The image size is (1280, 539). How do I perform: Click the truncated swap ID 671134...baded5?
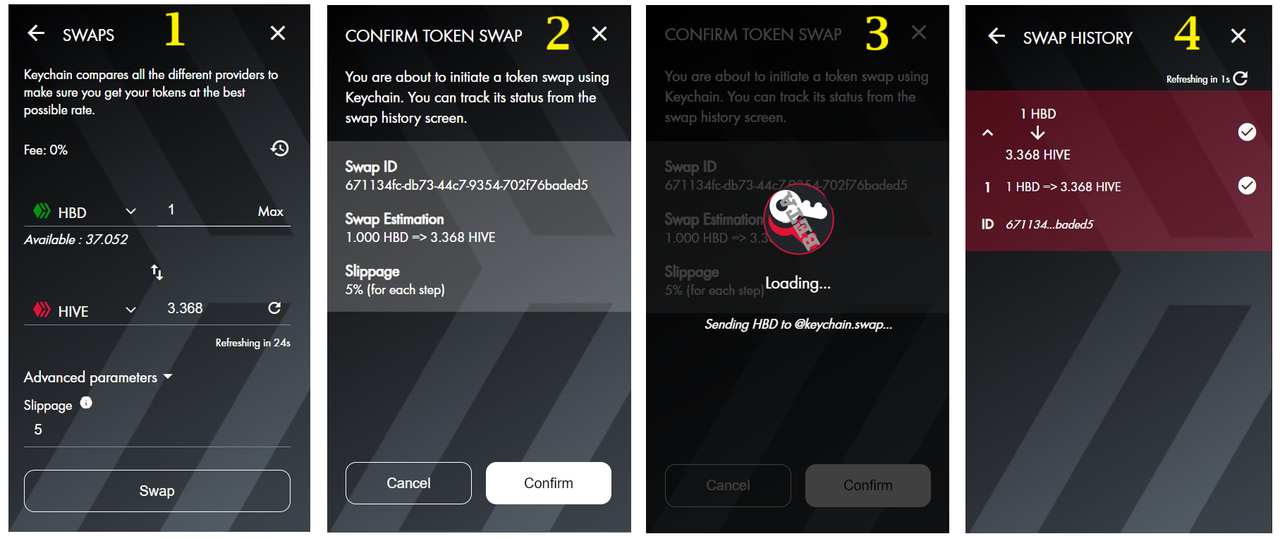point(1049,224)
